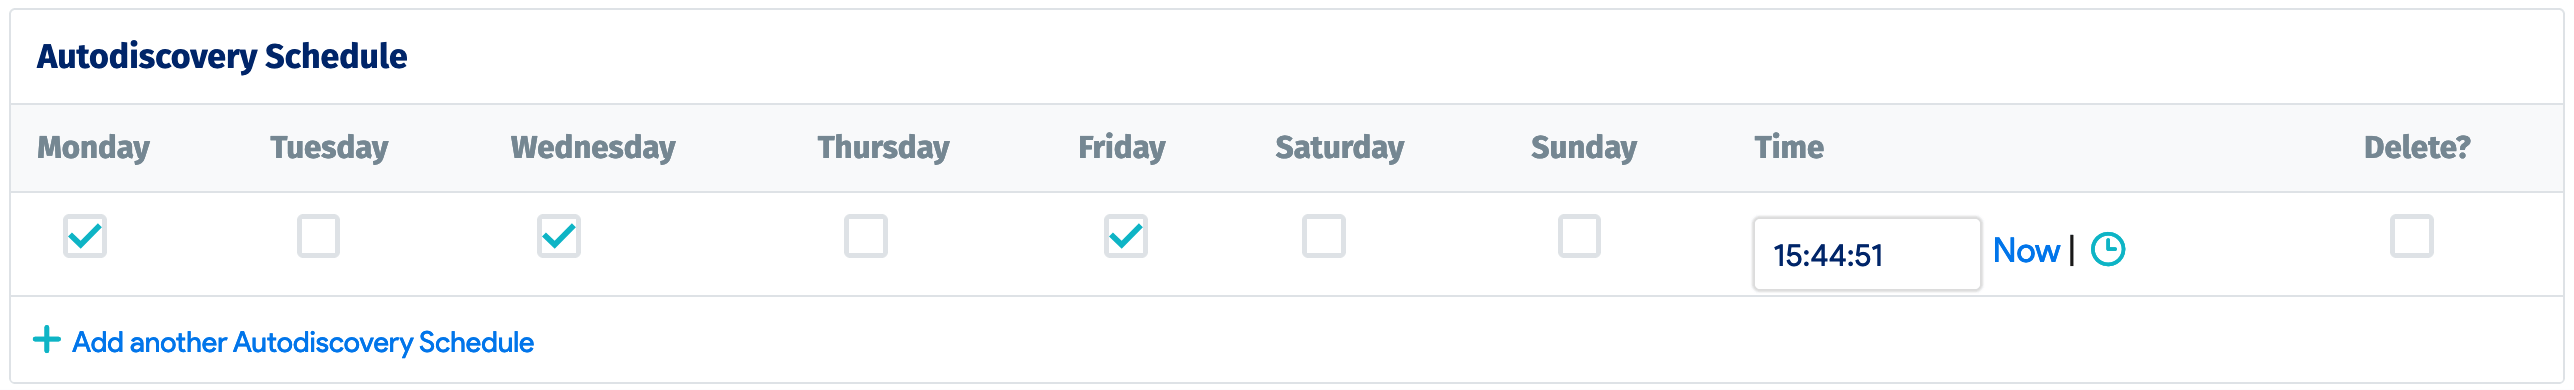The height and width of the screenshot is (390, 2574).
Task: Click the Now link beside time field
Action: coord(2026,250)
